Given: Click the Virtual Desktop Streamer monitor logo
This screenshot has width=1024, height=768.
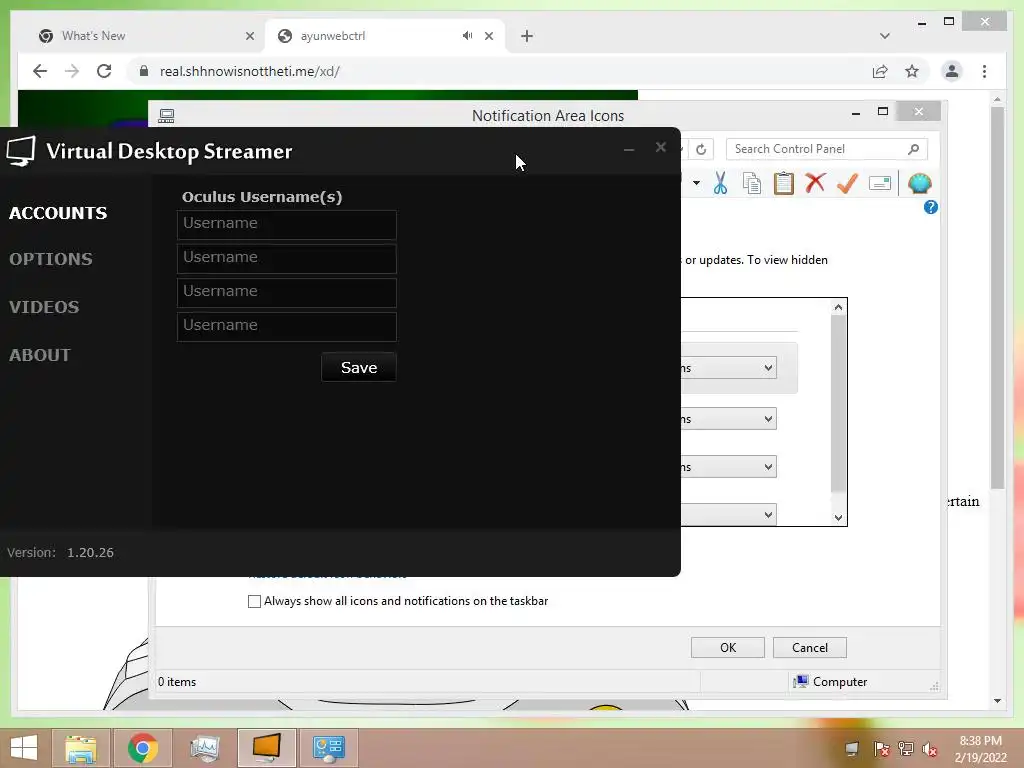Looking at the screenshot, I should (x=21, y=151).
